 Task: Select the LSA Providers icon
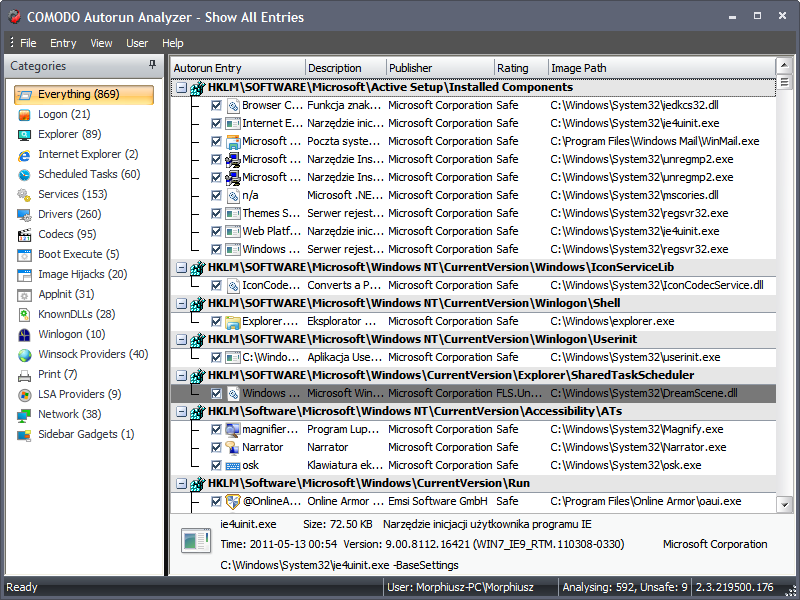pyautogui.click(x=24, y=395)
